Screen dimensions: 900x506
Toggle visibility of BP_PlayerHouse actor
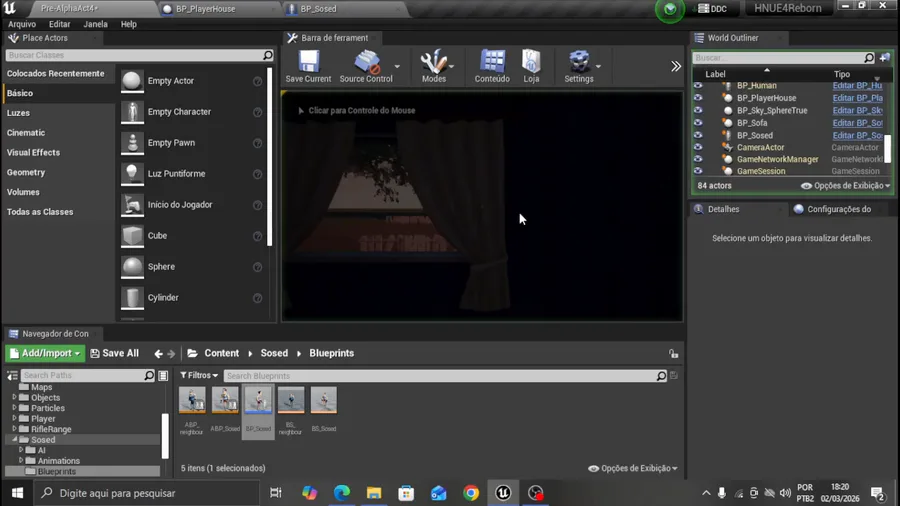tap(698, 98)
